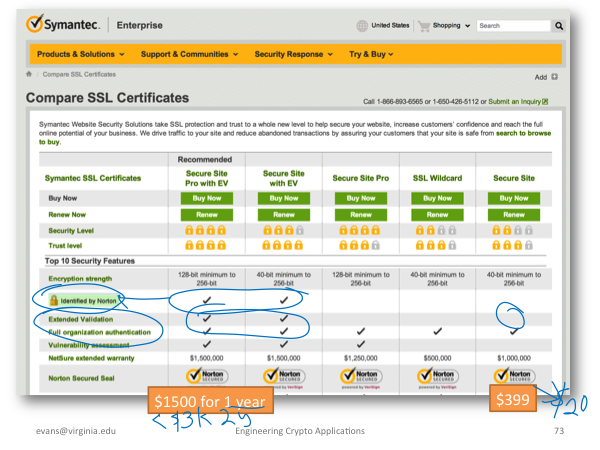Click the $1,250,000 warranty value
This screenshot has height=450, width=600.
pos(360,358)
